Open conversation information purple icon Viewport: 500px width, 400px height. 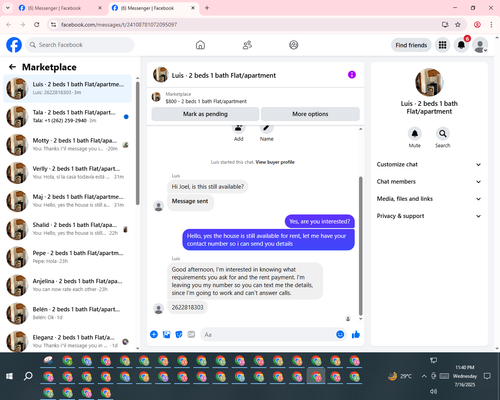point(352,75)
